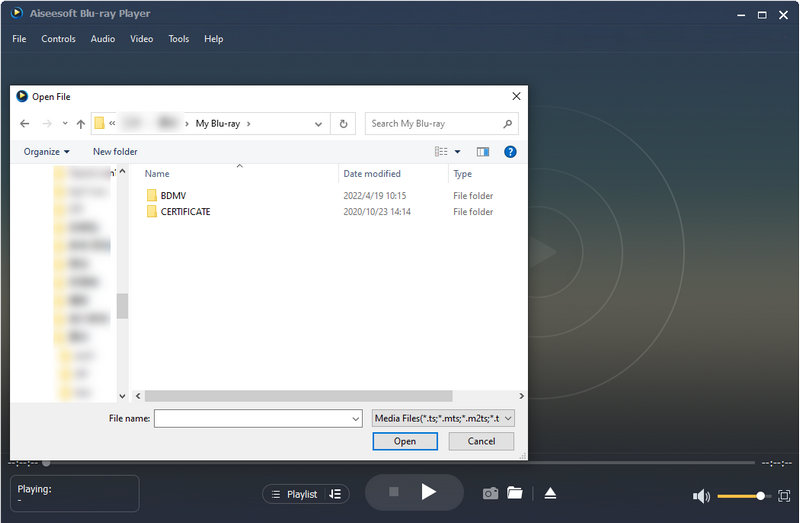This screenshot has width=800, height=523.
Task: Expand the Organize dropdown
Action: [x=47, y=152]
